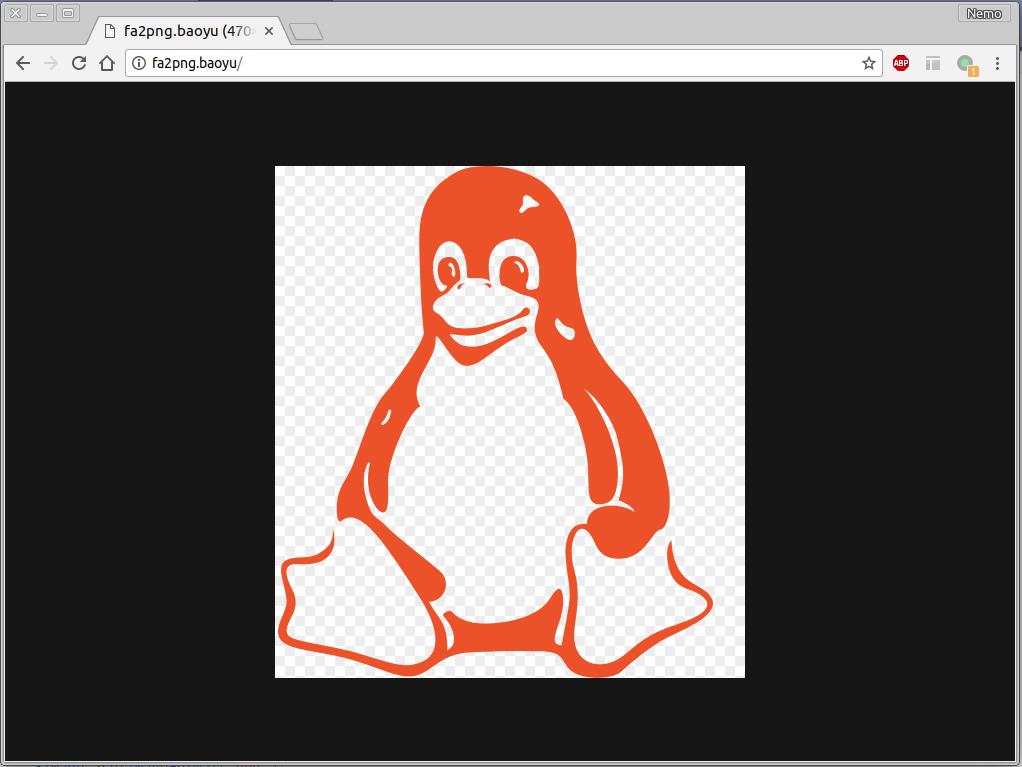This screenshot has height=767, width=1022.
Task: Open the home page
Action: click(107, 63)
